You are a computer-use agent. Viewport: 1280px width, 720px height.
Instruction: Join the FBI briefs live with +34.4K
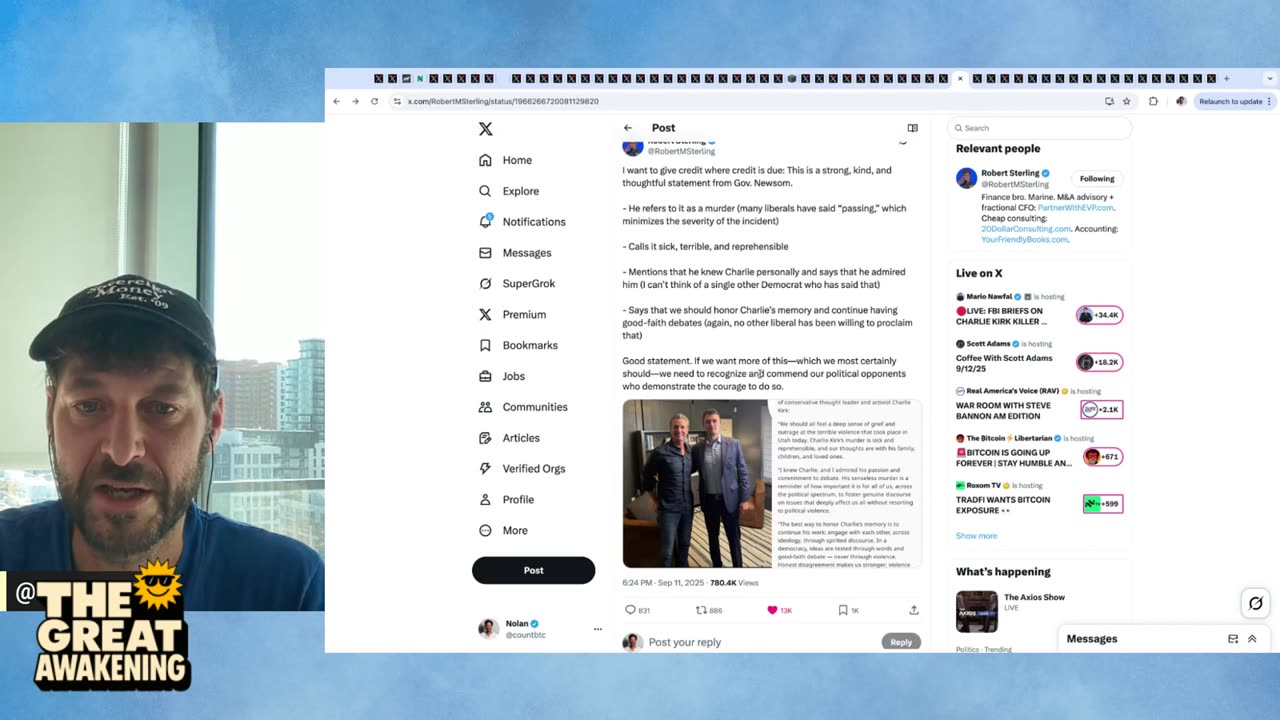coord(1099,315)
